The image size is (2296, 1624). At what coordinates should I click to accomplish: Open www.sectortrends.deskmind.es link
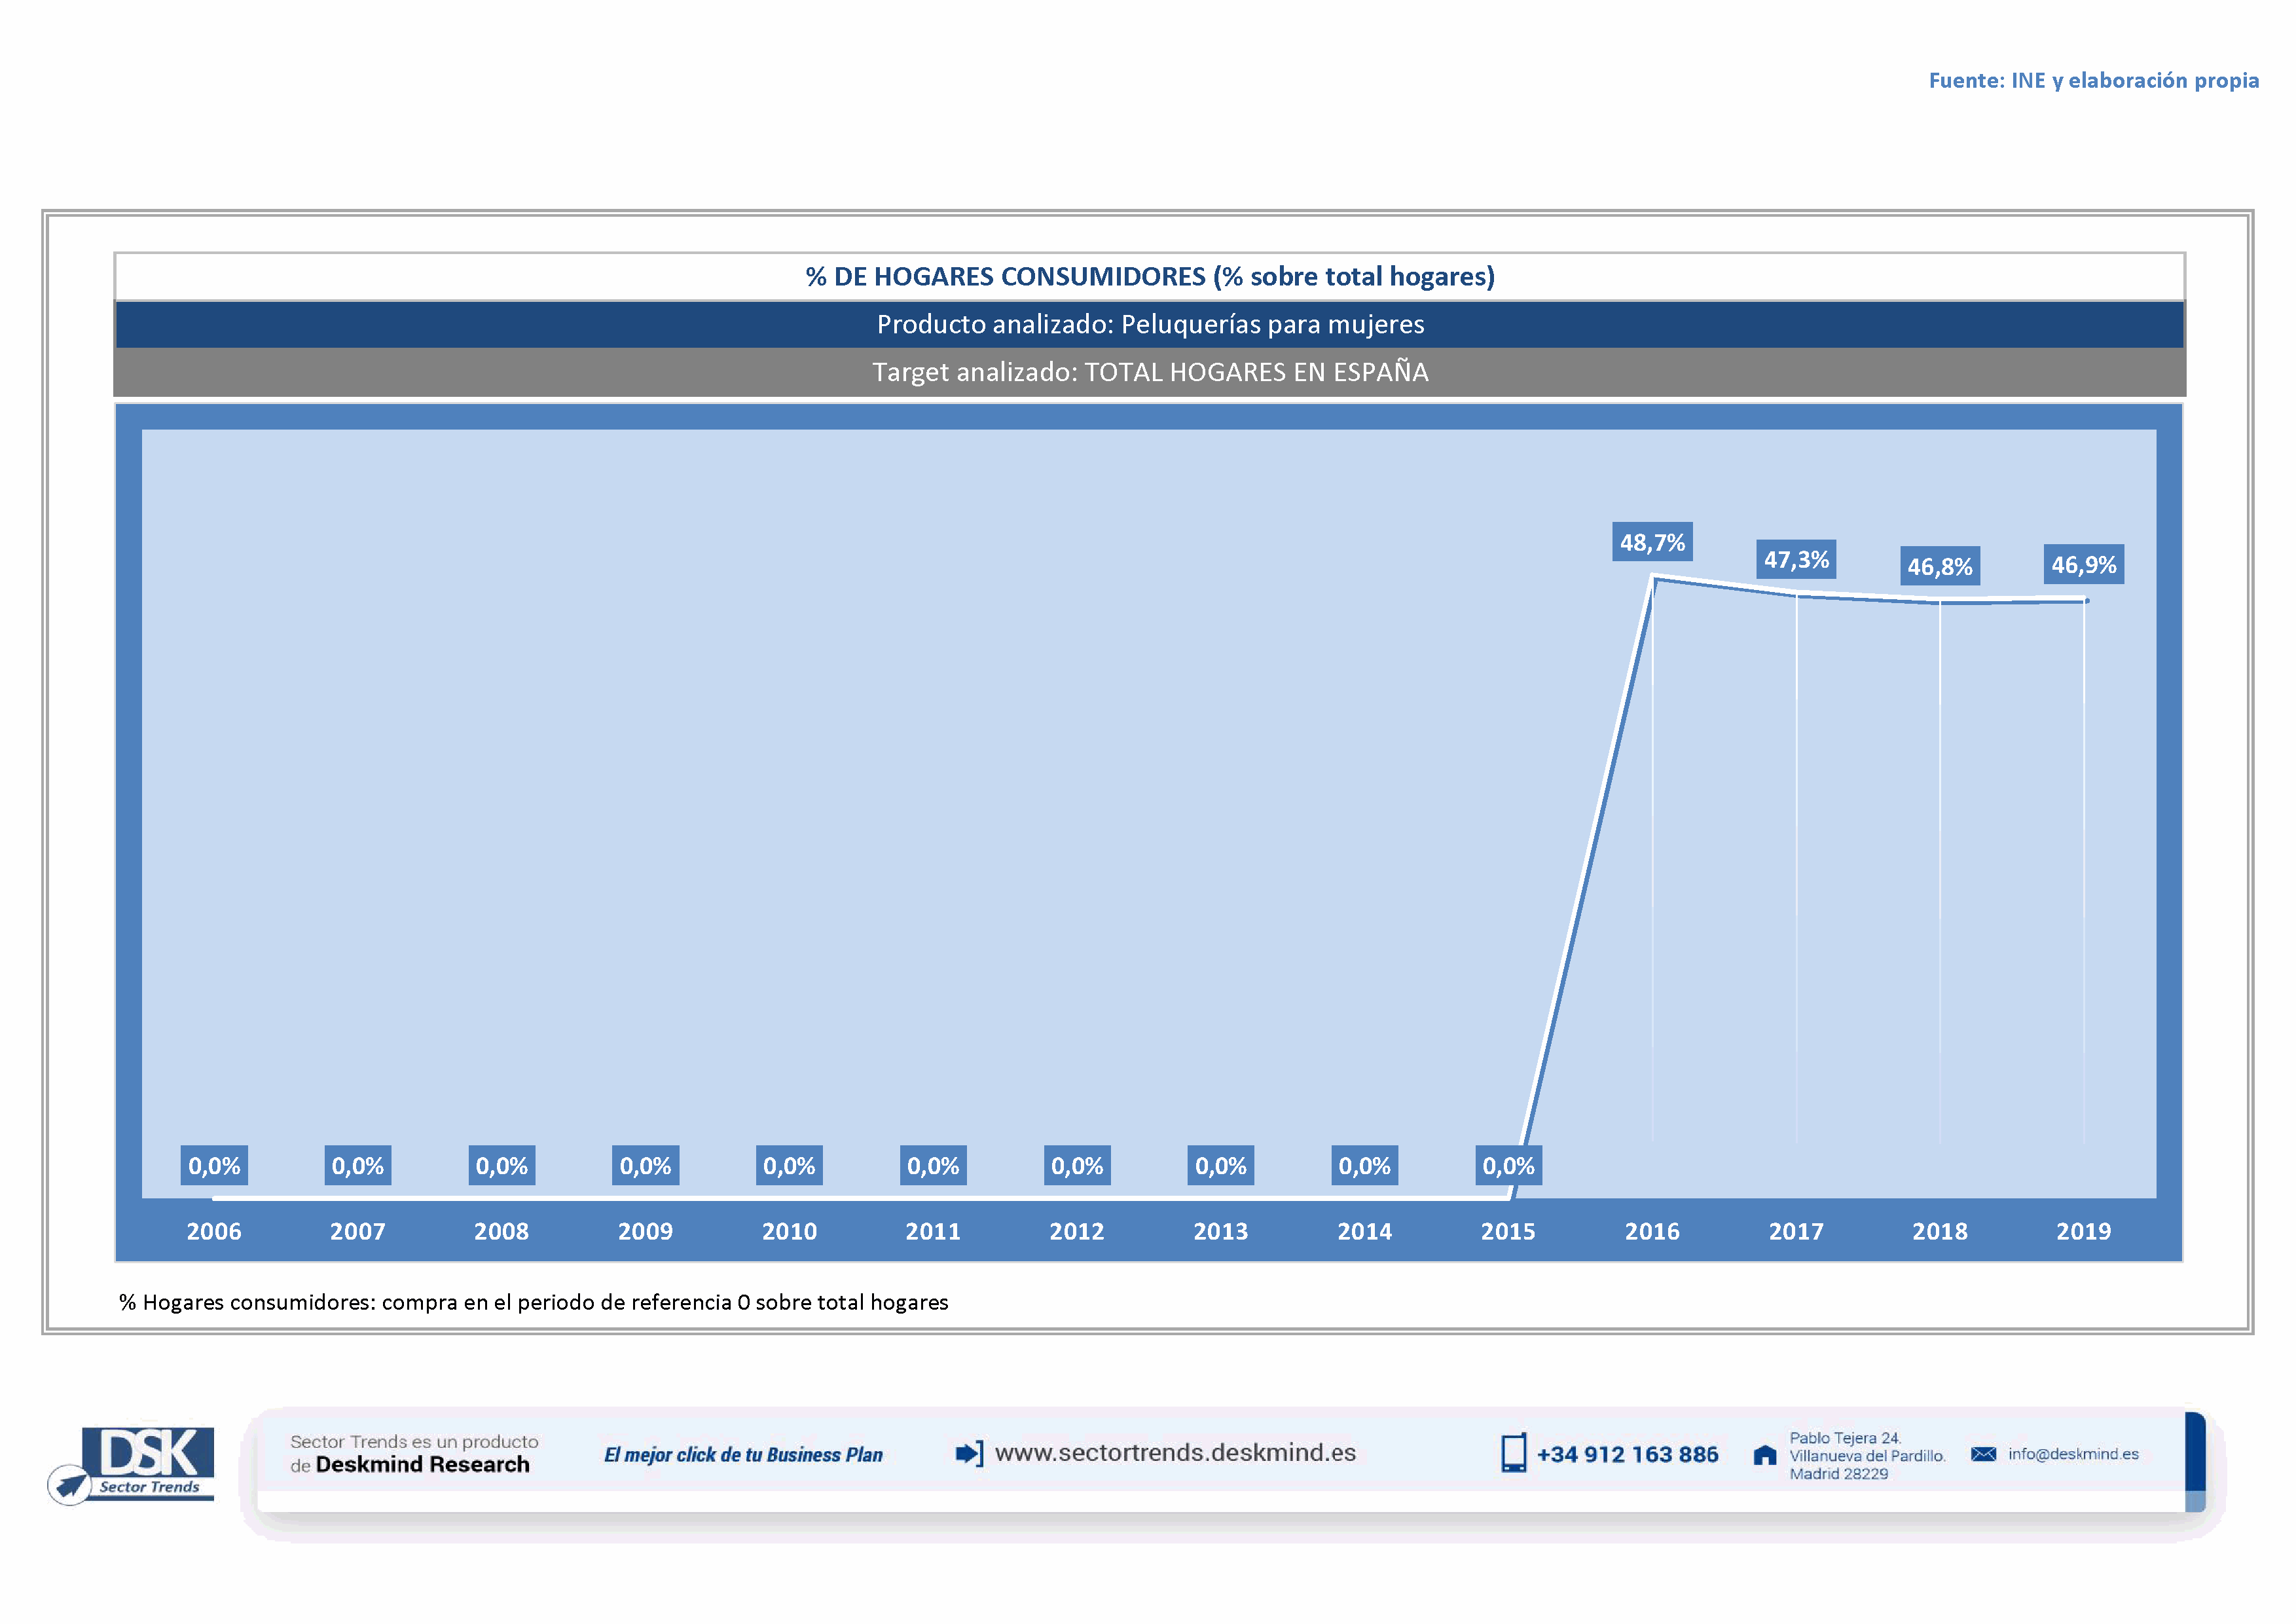1175,1452
